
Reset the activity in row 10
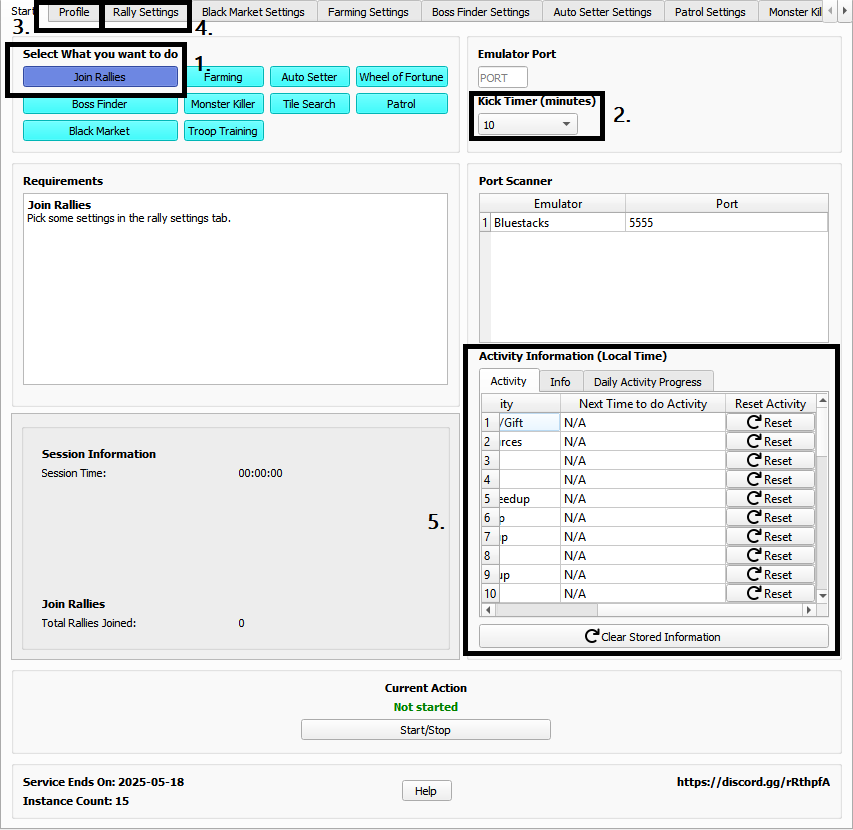(769, 594)
